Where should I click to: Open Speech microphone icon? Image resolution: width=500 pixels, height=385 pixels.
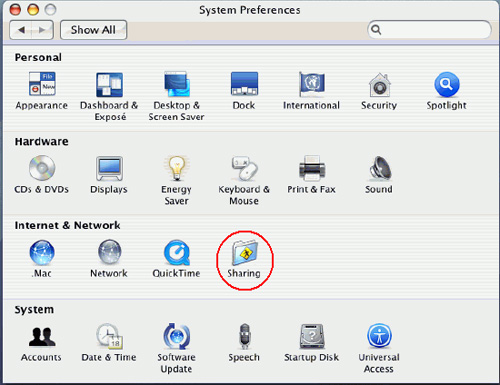tap(244, 336)
